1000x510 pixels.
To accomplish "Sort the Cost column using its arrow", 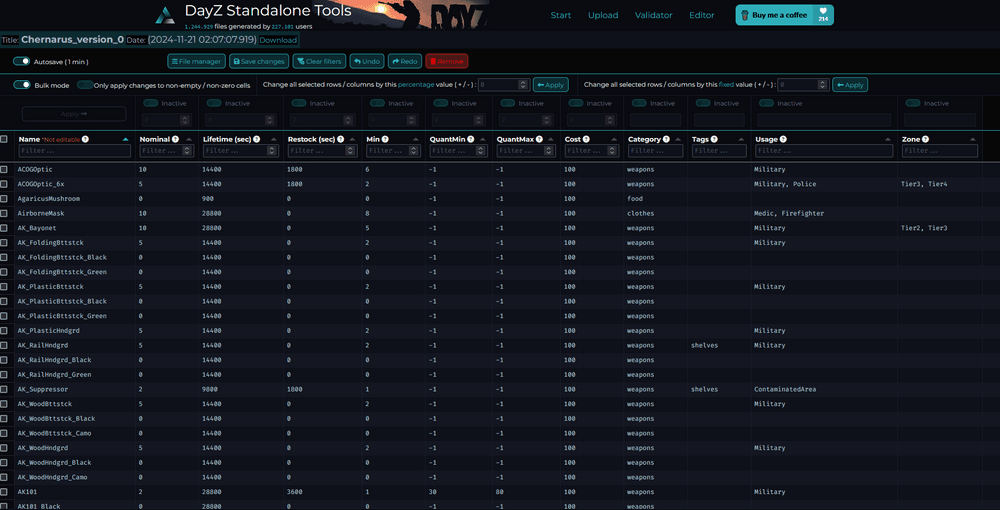I will click(614, 139).
